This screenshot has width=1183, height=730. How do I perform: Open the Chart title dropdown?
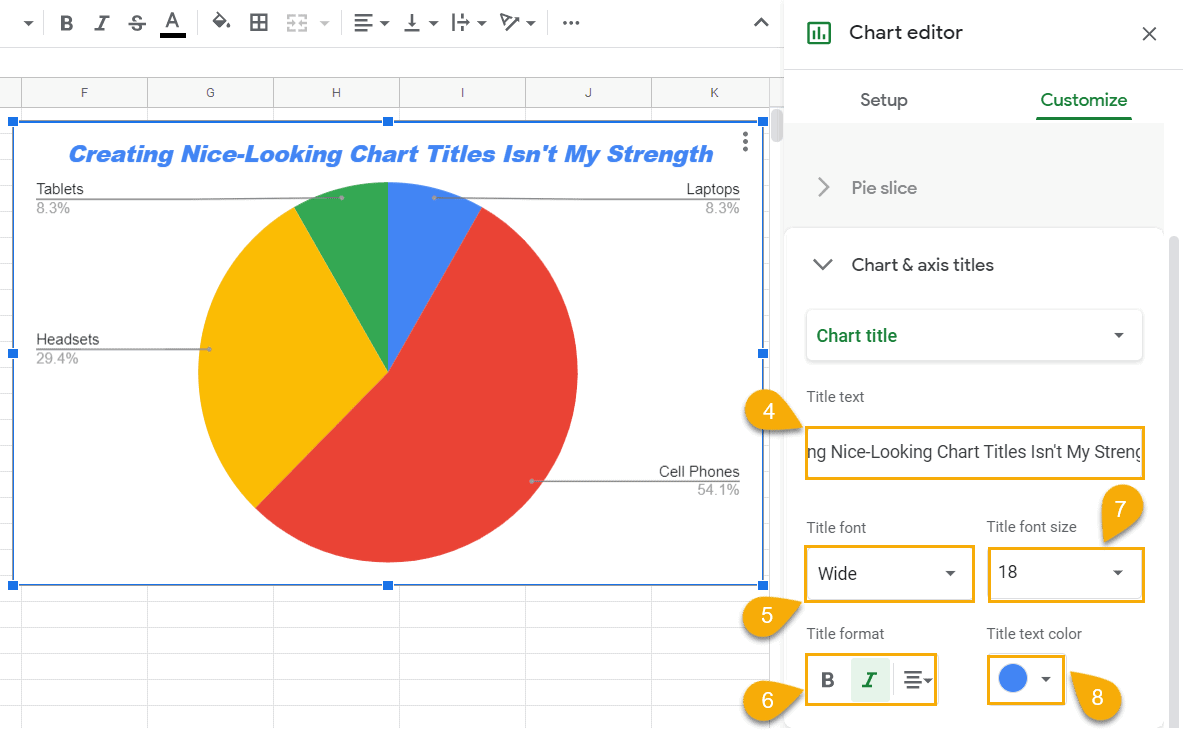(974, 335)
